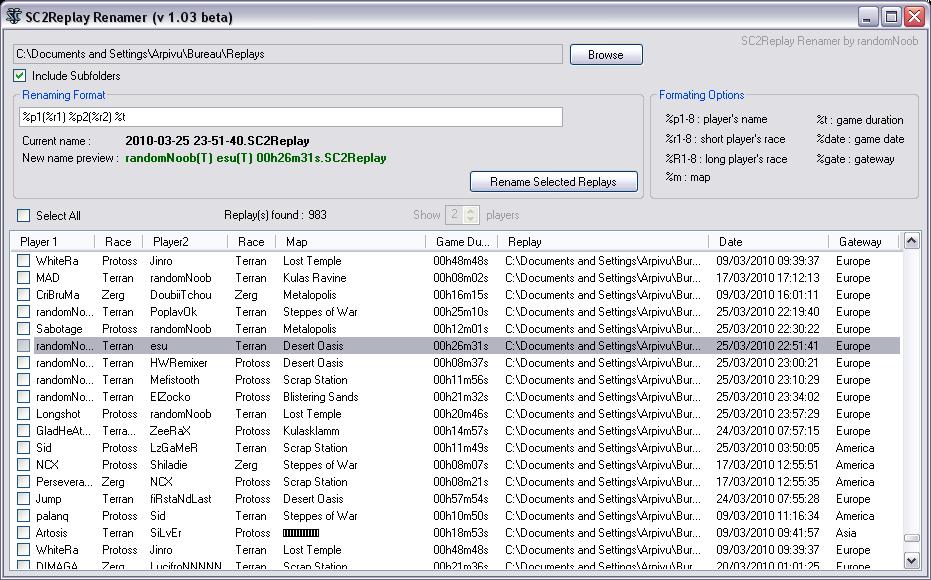Viewport: 931px width, 580px height.
Task: Select the fiRstaNdLast player cell
Action: click(x=180, y=499)
